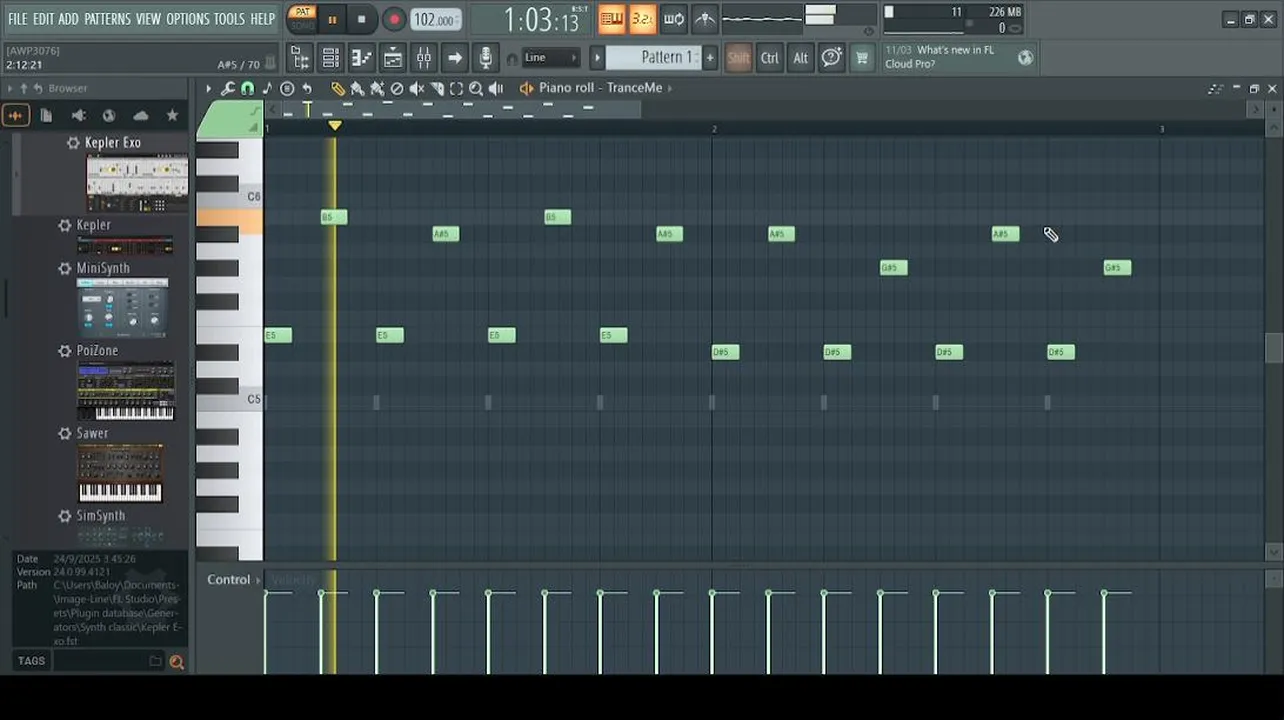
Task: Pause playback with the pause button
Action: 332,19
